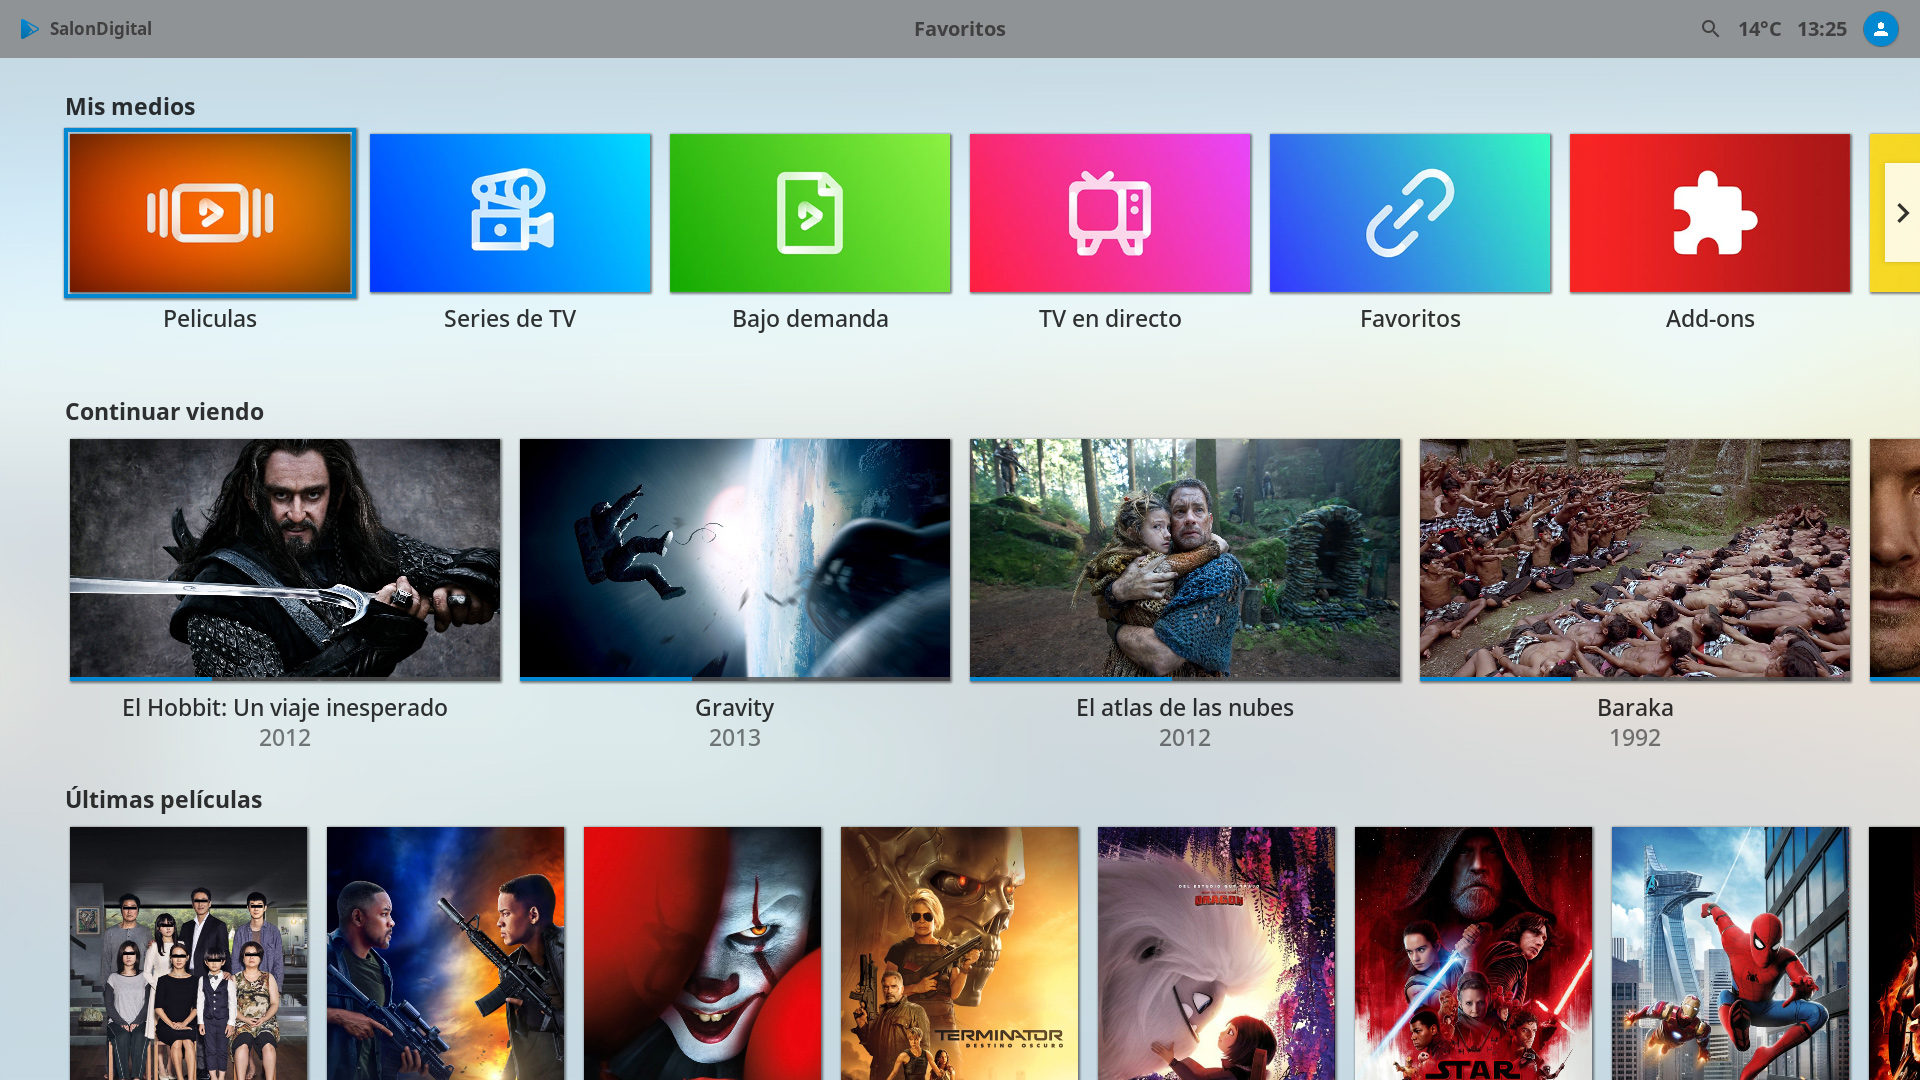The image size is (1920, 1080).
Task: Open the Spider-Man Homecoming poster
Action: pos(1731,953)
